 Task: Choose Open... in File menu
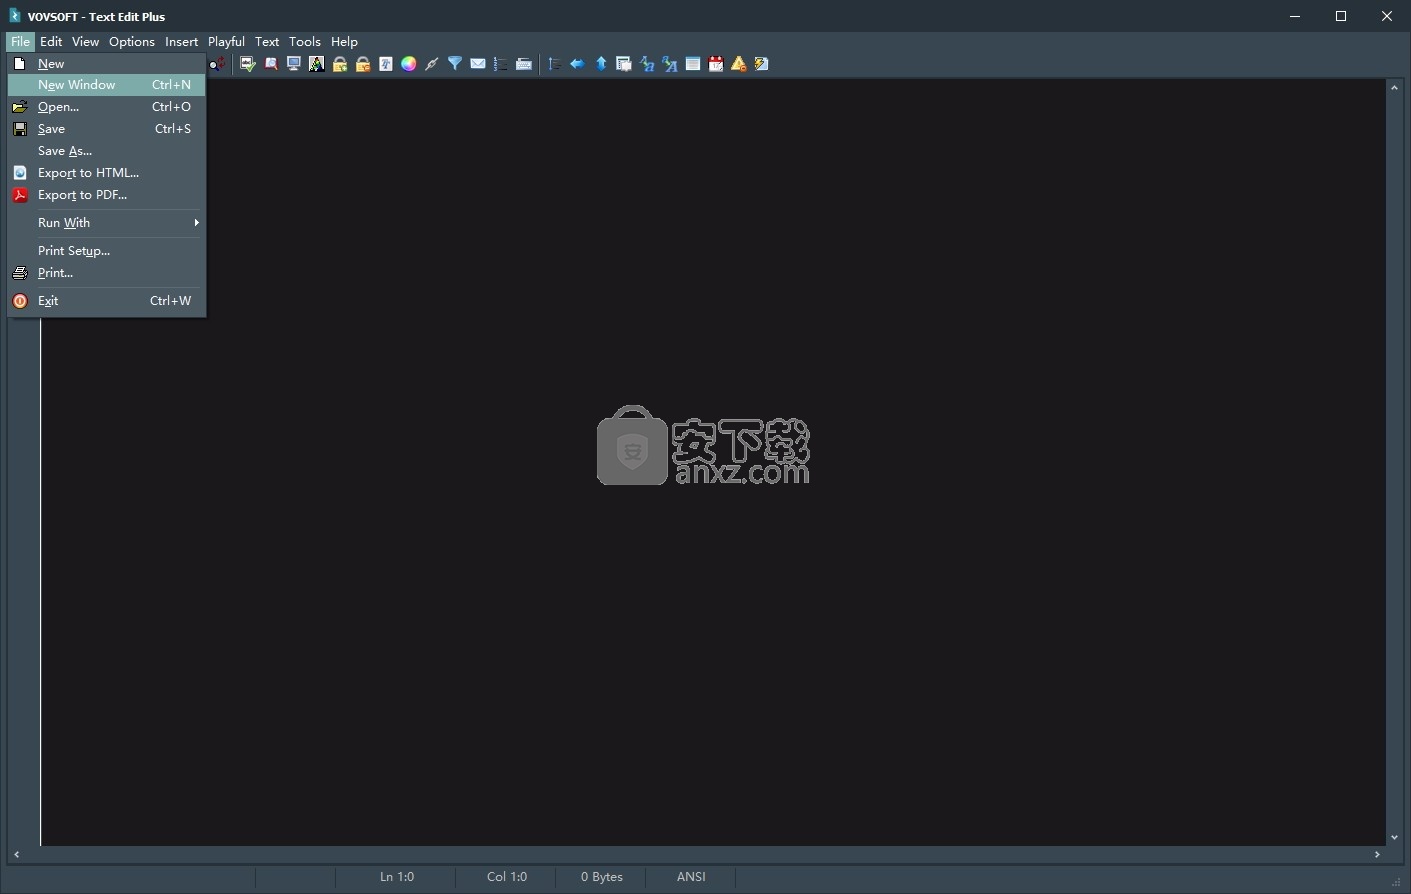[106, 107]
